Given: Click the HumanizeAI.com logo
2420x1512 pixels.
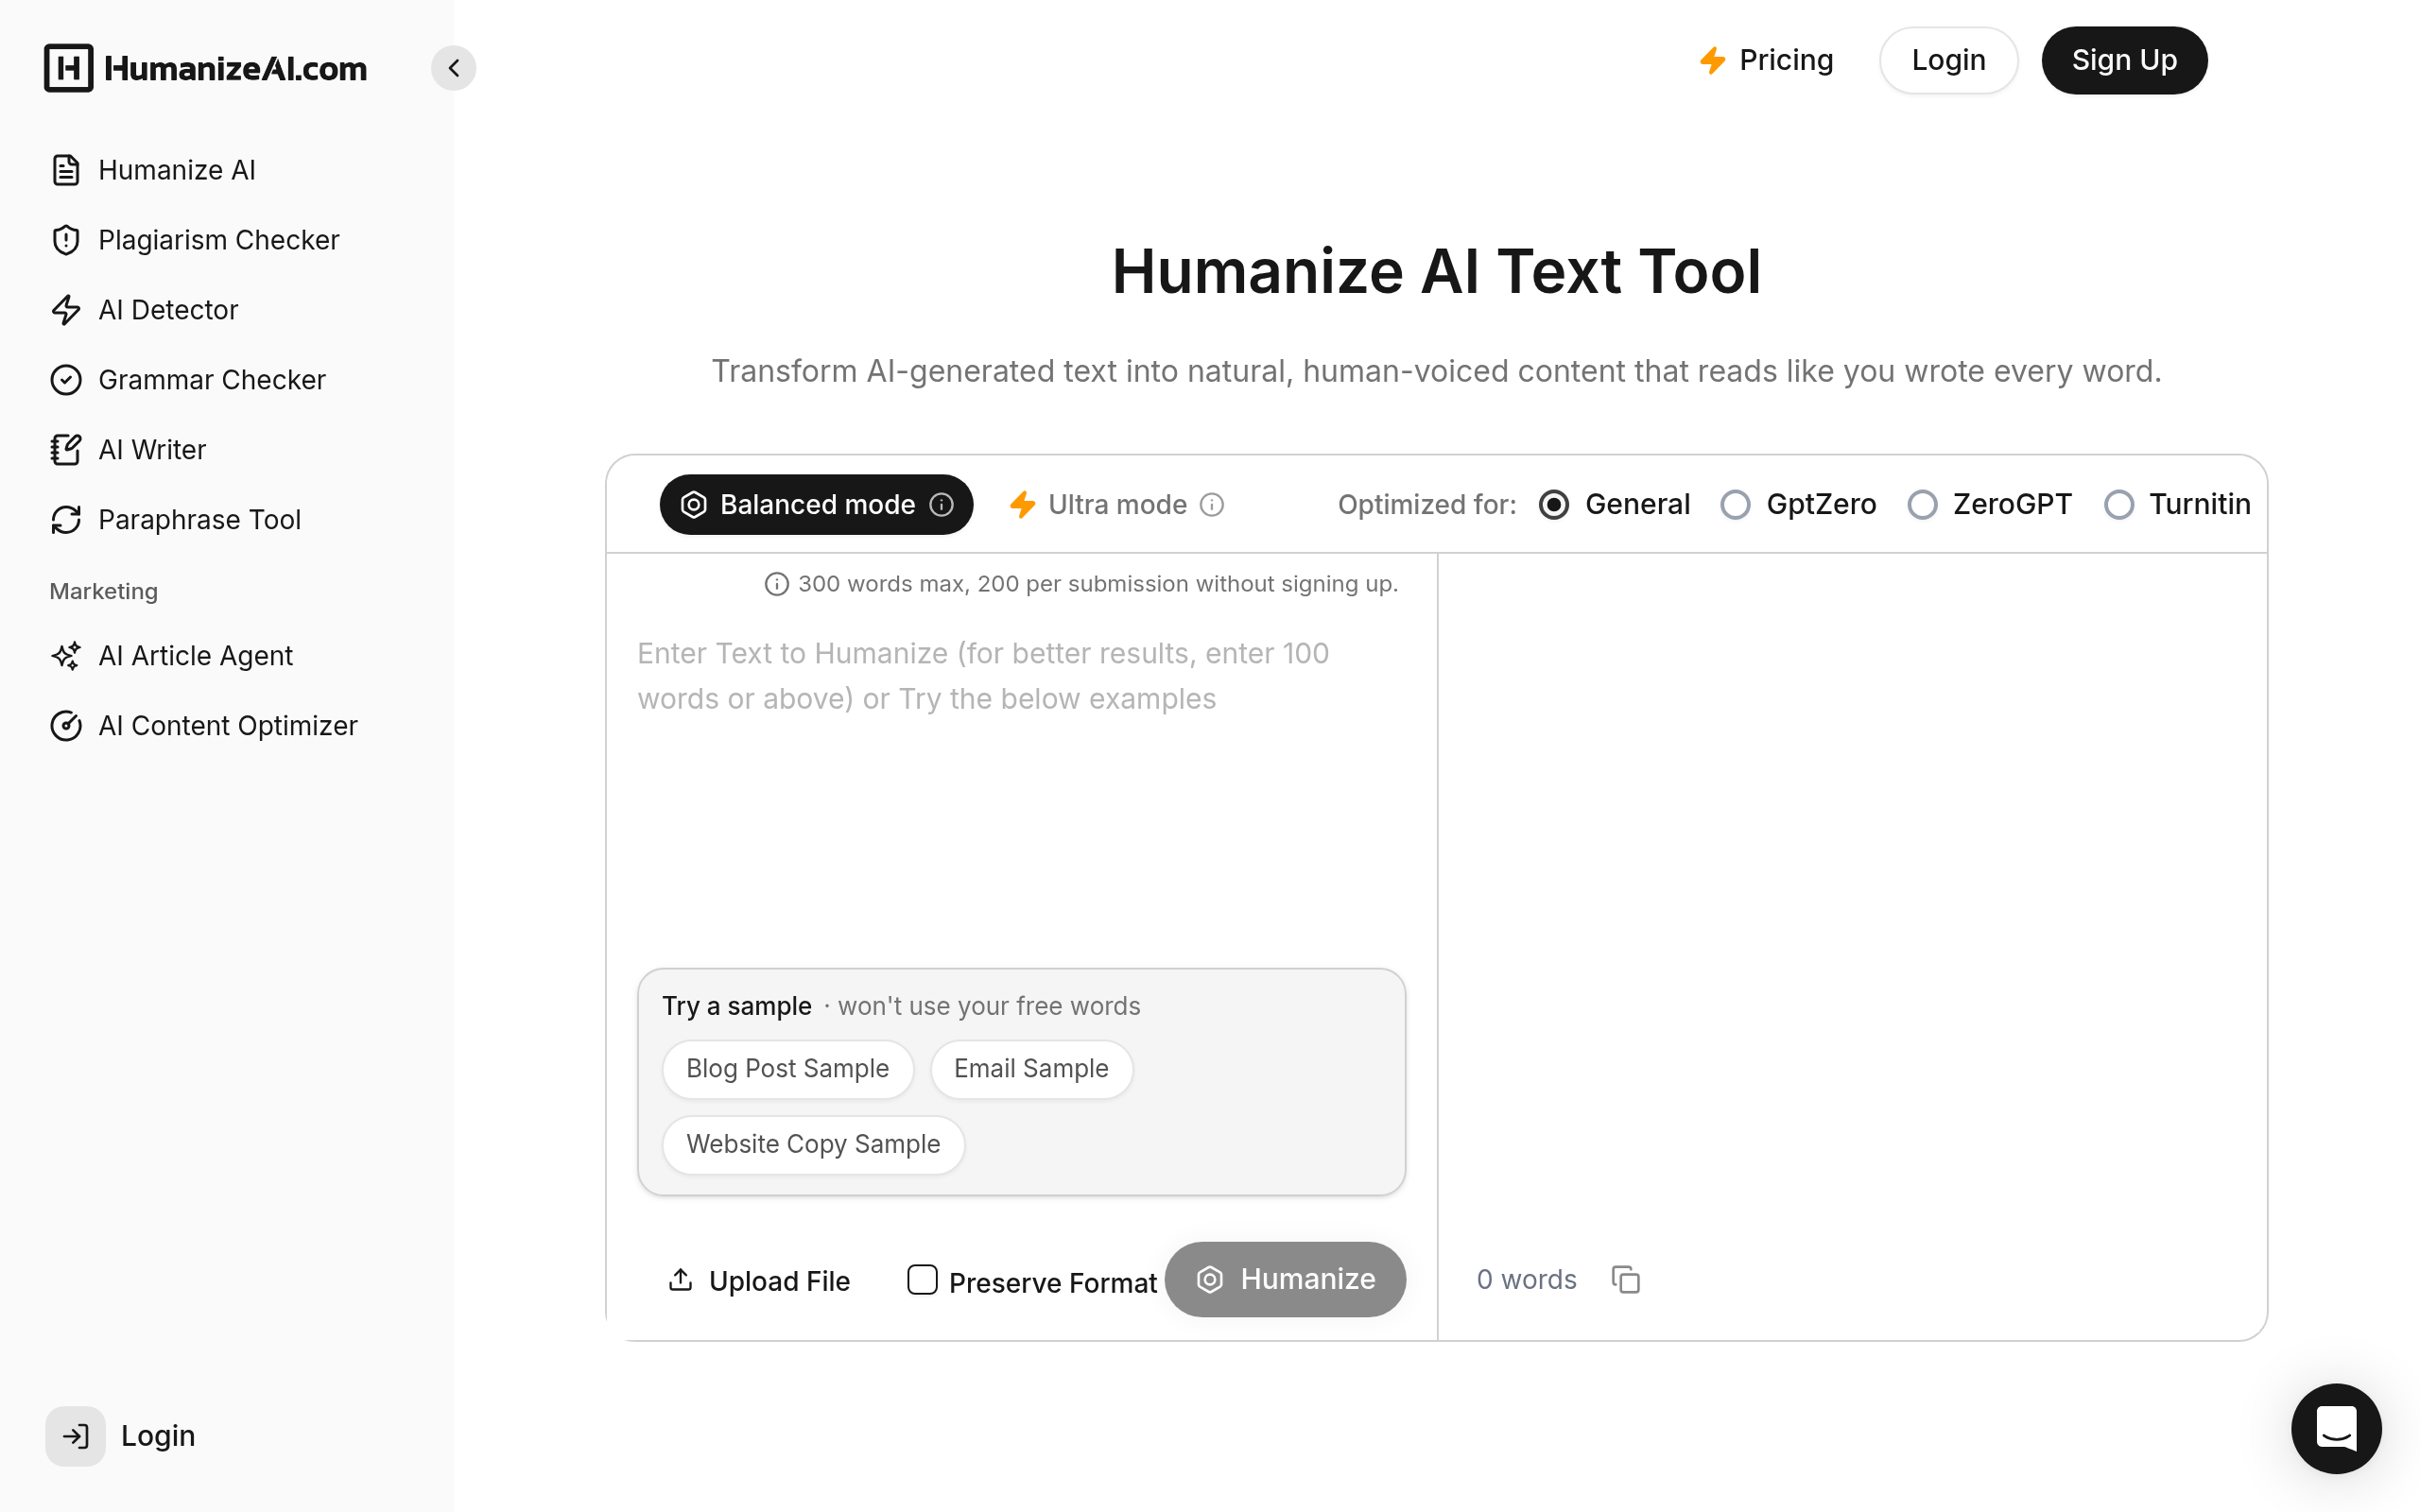Looking at the screenshot, I should (x=206, y=68).
